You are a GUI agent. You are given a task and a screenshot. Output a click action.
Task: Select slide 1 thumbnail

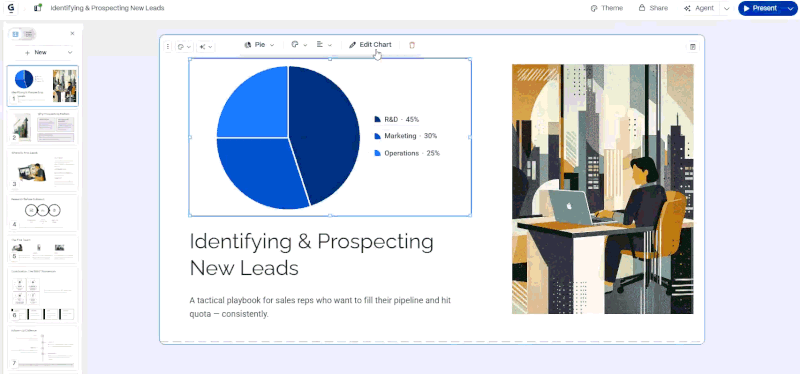pos(43,86)
